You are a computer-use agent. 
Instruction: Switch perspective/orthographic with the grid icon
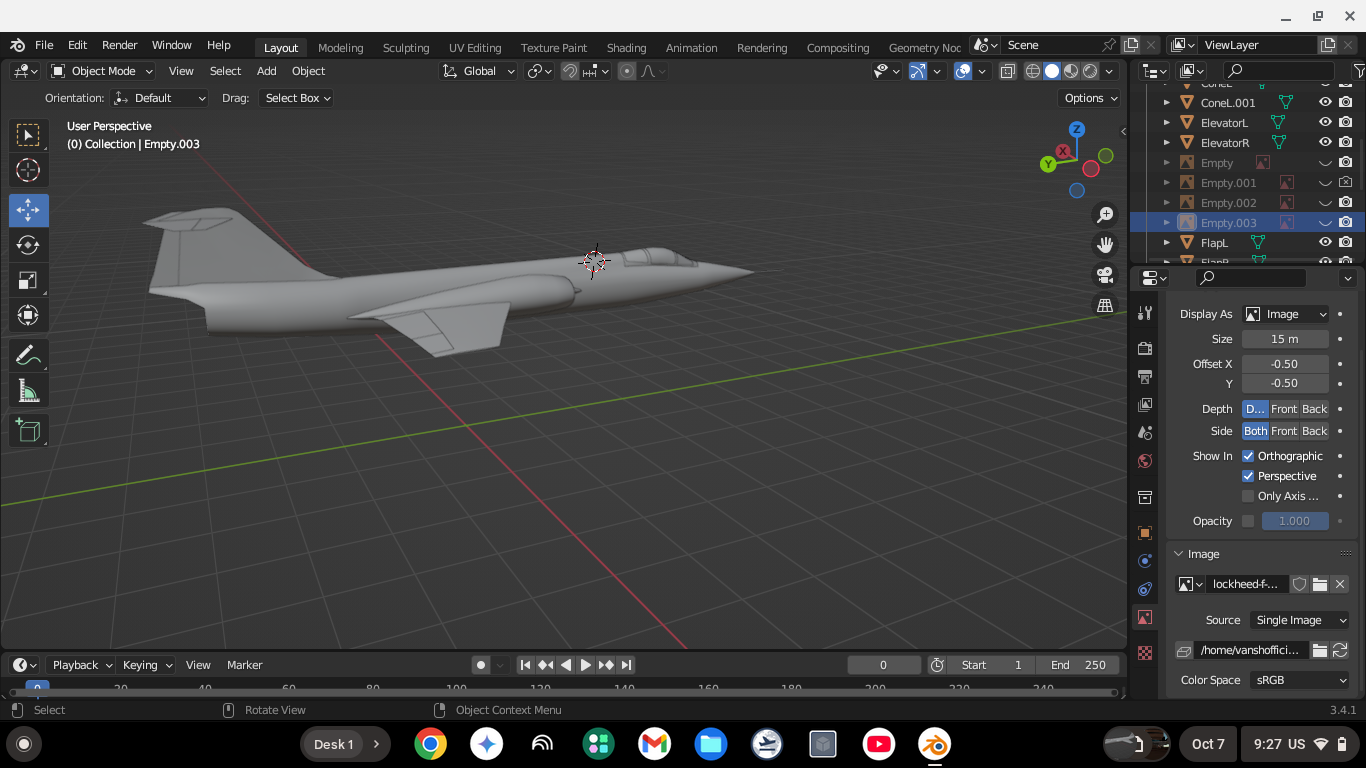coord(1105,305)
